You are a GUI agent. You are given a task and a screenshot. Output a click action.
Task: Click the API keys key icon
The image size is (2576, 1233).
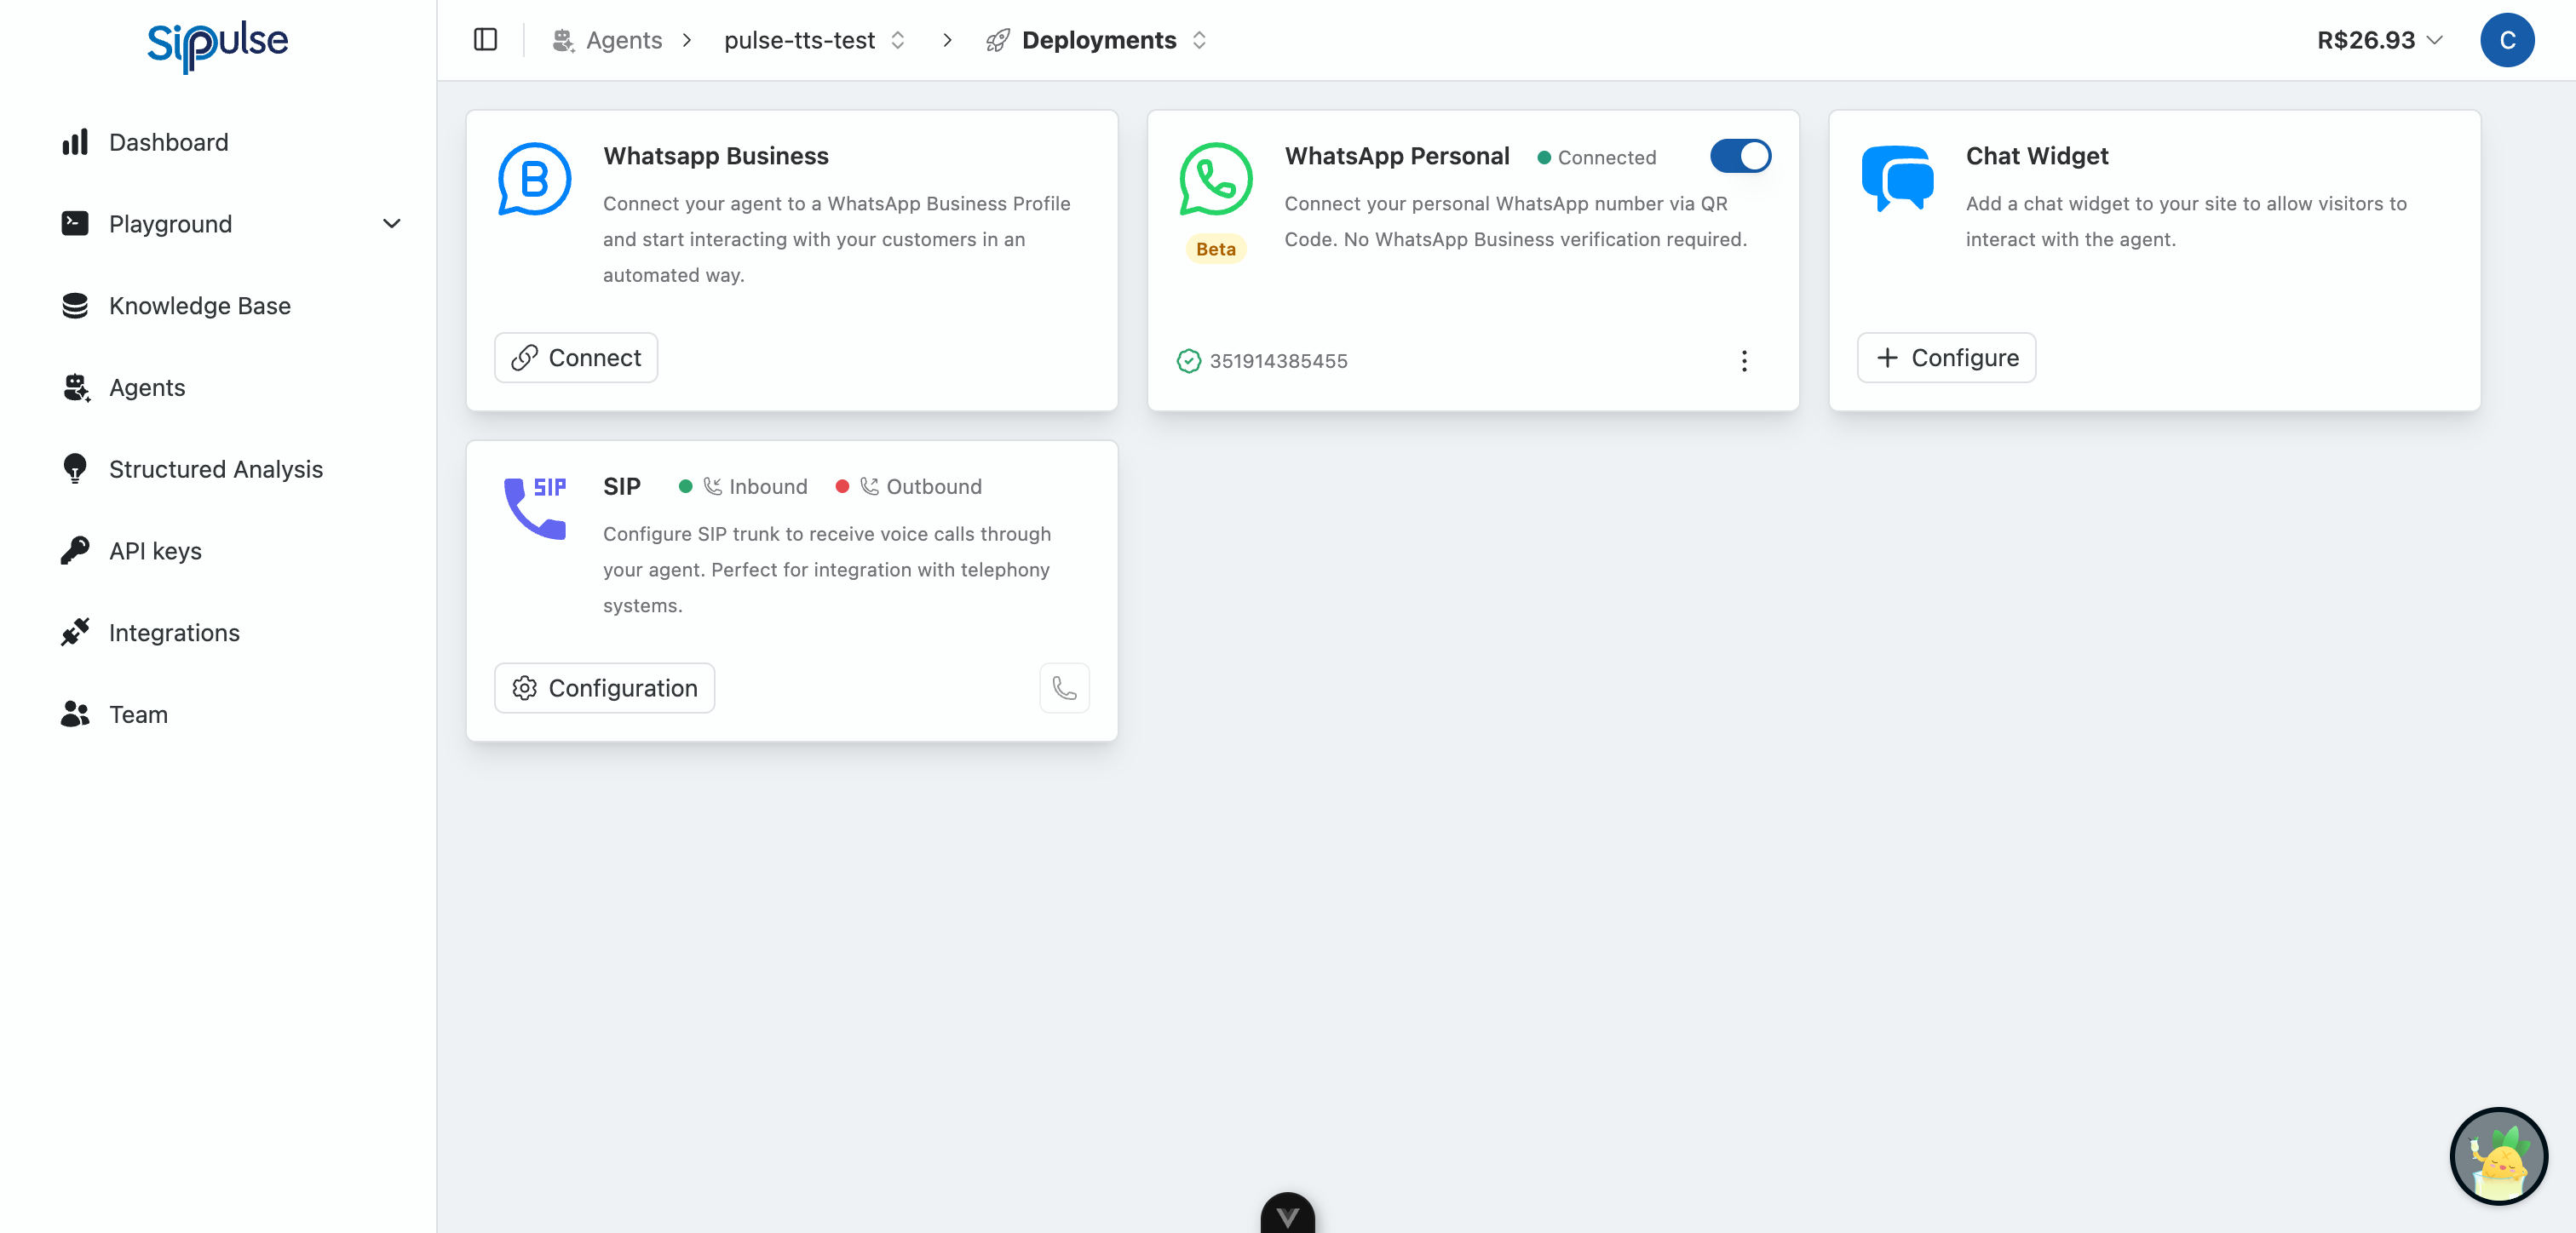click(75, 551)
